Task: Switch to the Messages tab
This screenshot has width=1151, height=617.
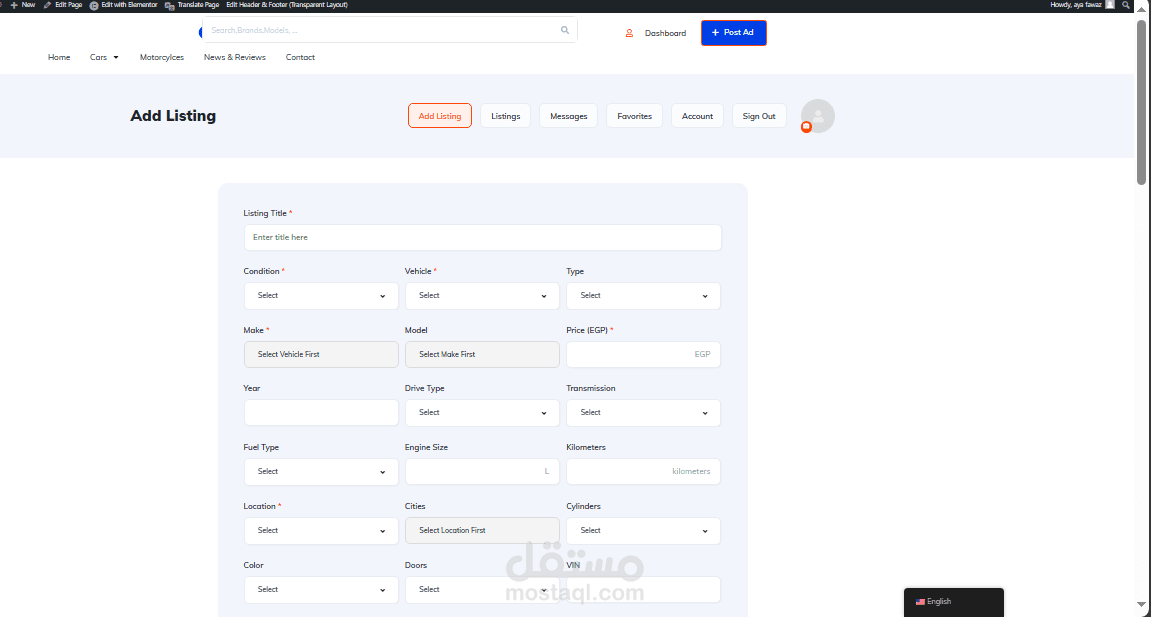Action: click(x=569, y=116)
